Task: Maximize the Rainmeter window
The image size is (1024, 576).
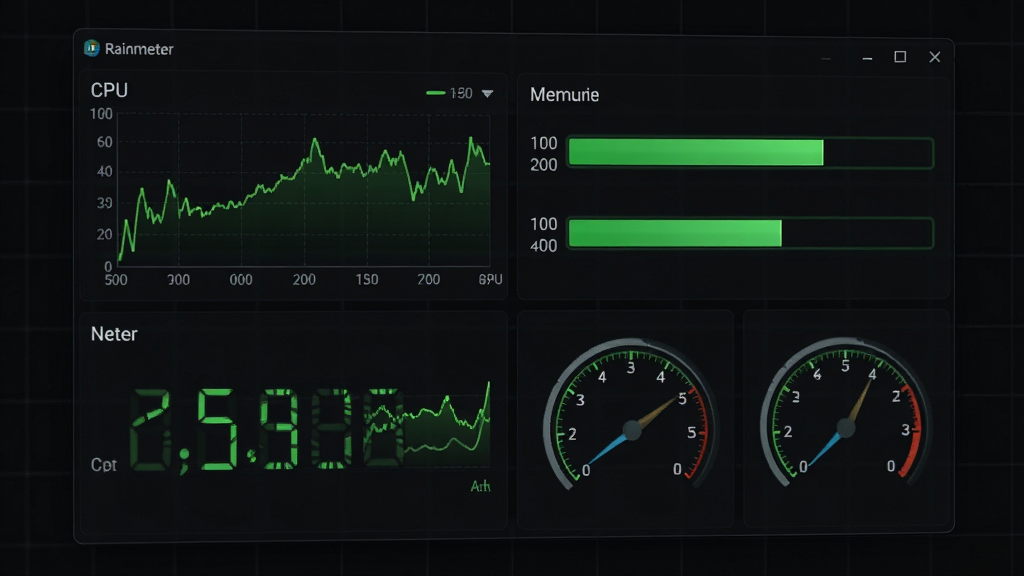Action: [900, 57]
